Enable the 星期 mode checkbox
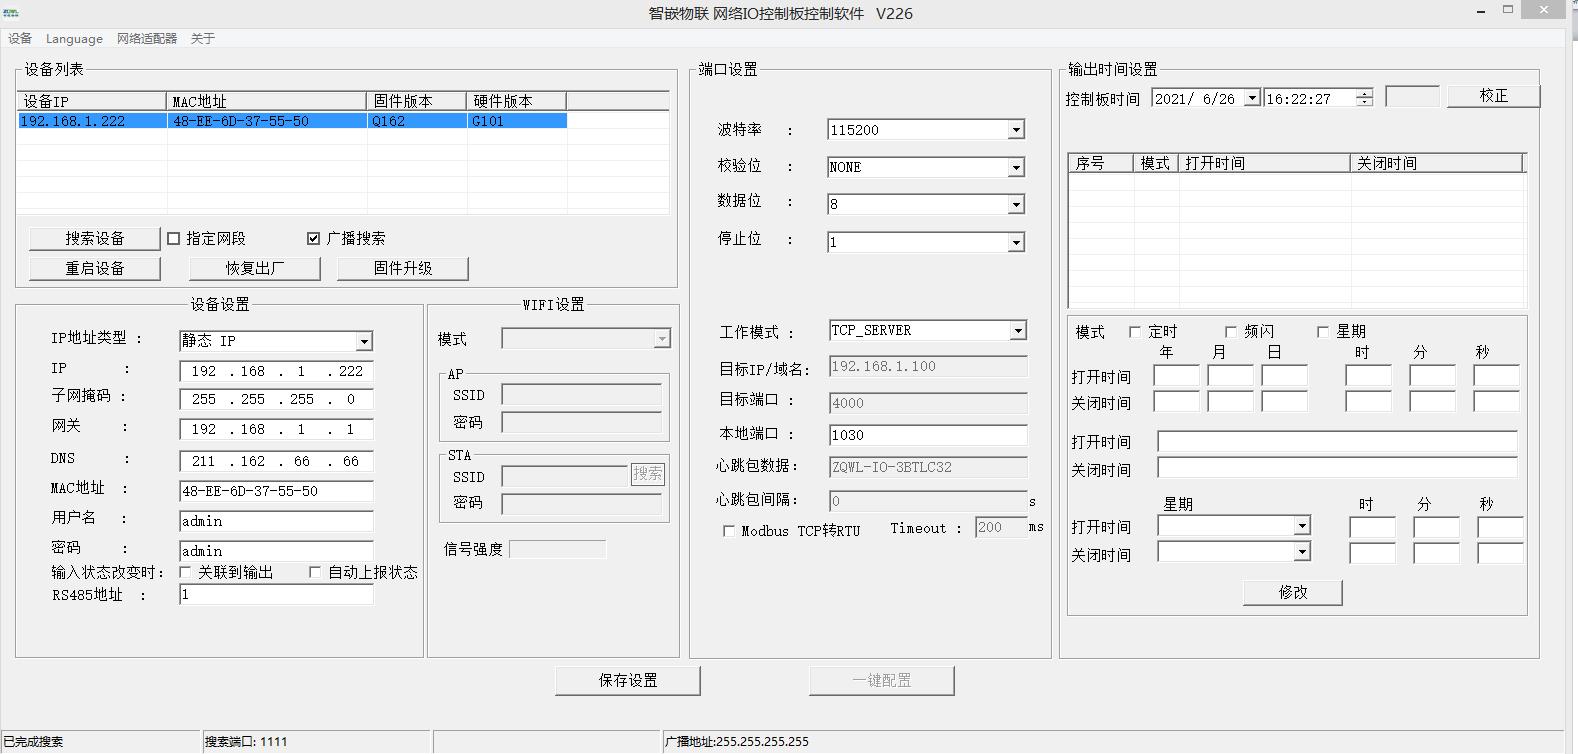The width and height of the screenshot is (1578, 754). pos(1323,331)
